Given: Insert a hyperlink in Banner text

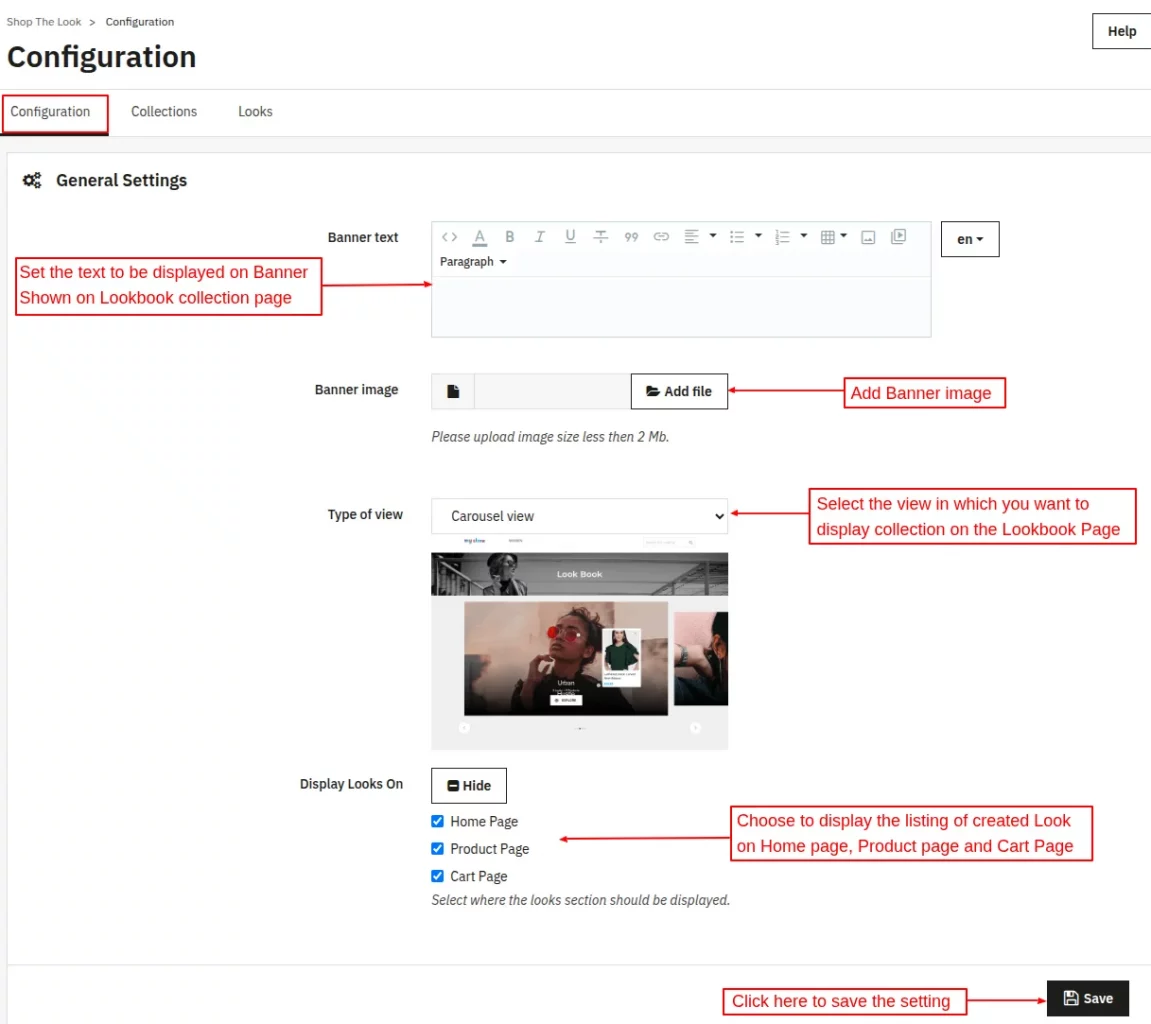Looking at the screenshot, I should point(661,236).
